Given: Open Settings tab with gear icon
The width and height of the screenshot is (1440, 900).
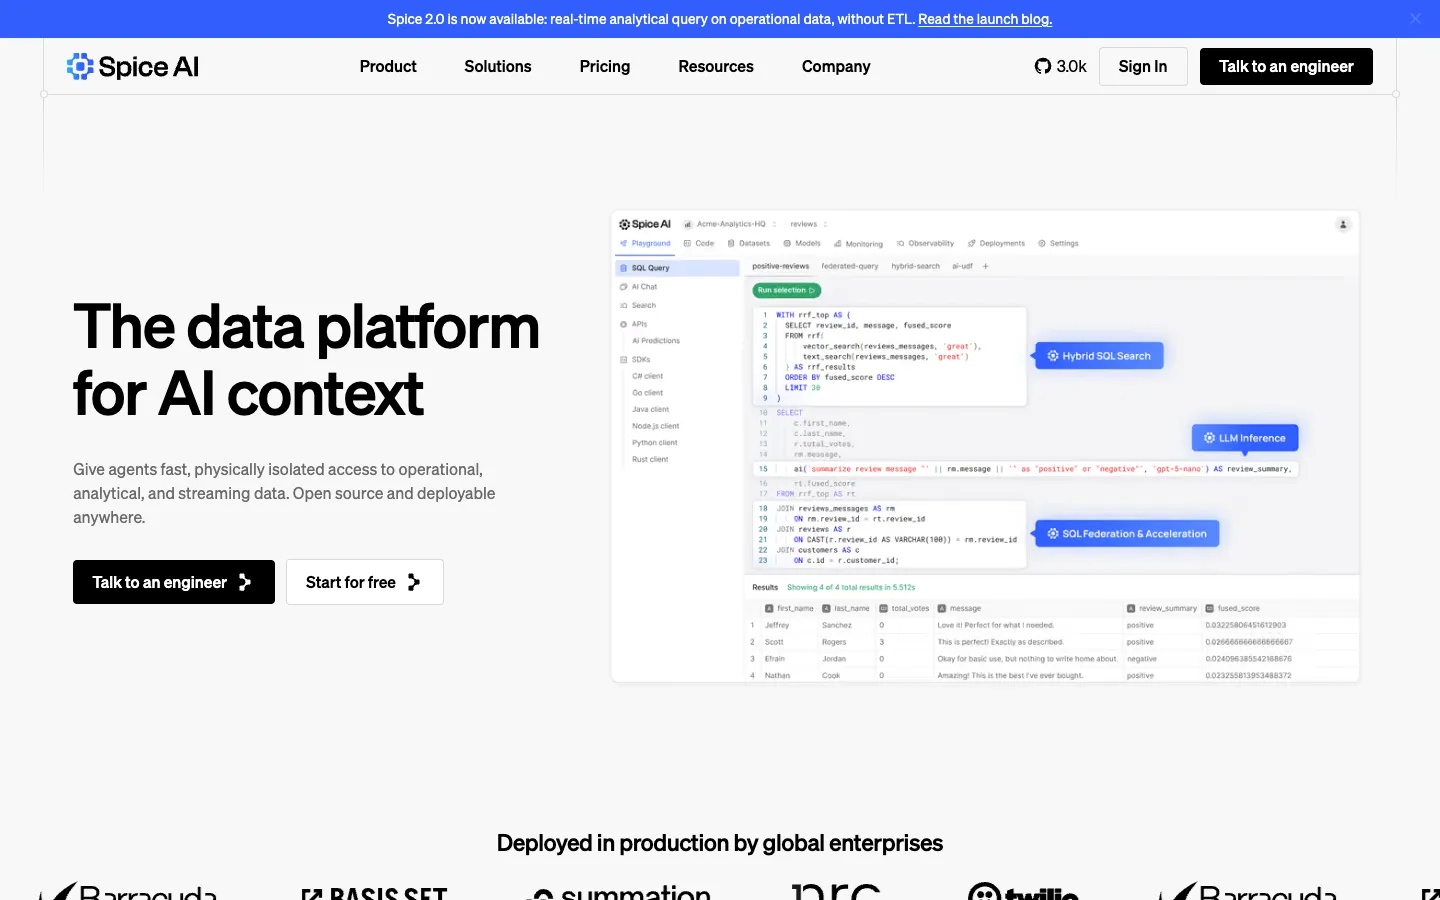Looking at the screenshot, I should tap(1058, 243).
